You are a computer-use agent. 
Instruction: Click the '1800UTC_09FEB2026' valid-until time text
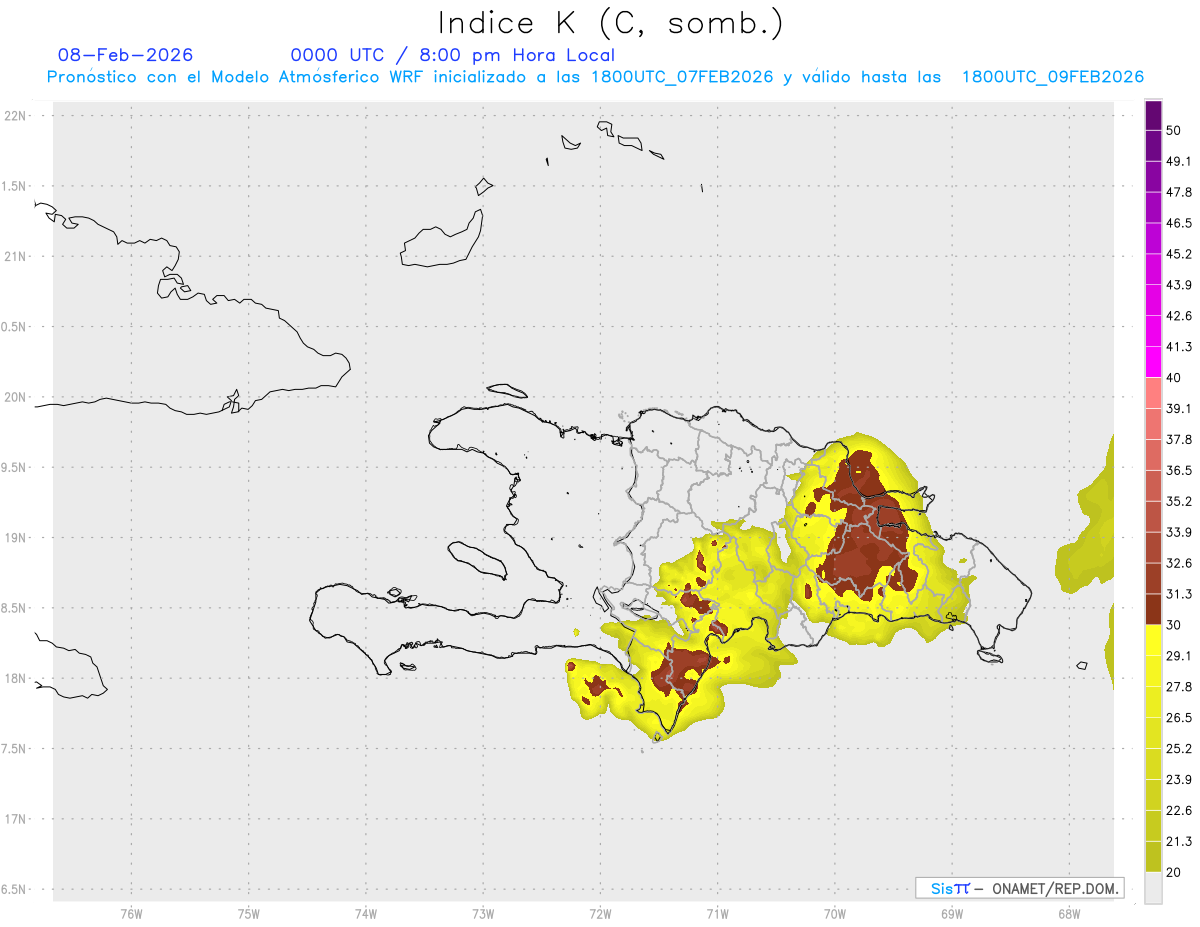click(x=1053, y=77)
